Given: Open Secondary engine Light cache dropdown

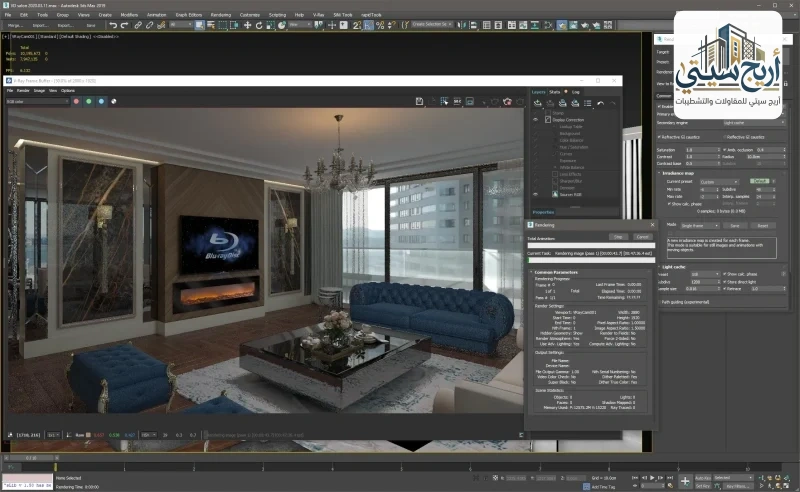Looking at the screenshot, I should tap(754, 123).
